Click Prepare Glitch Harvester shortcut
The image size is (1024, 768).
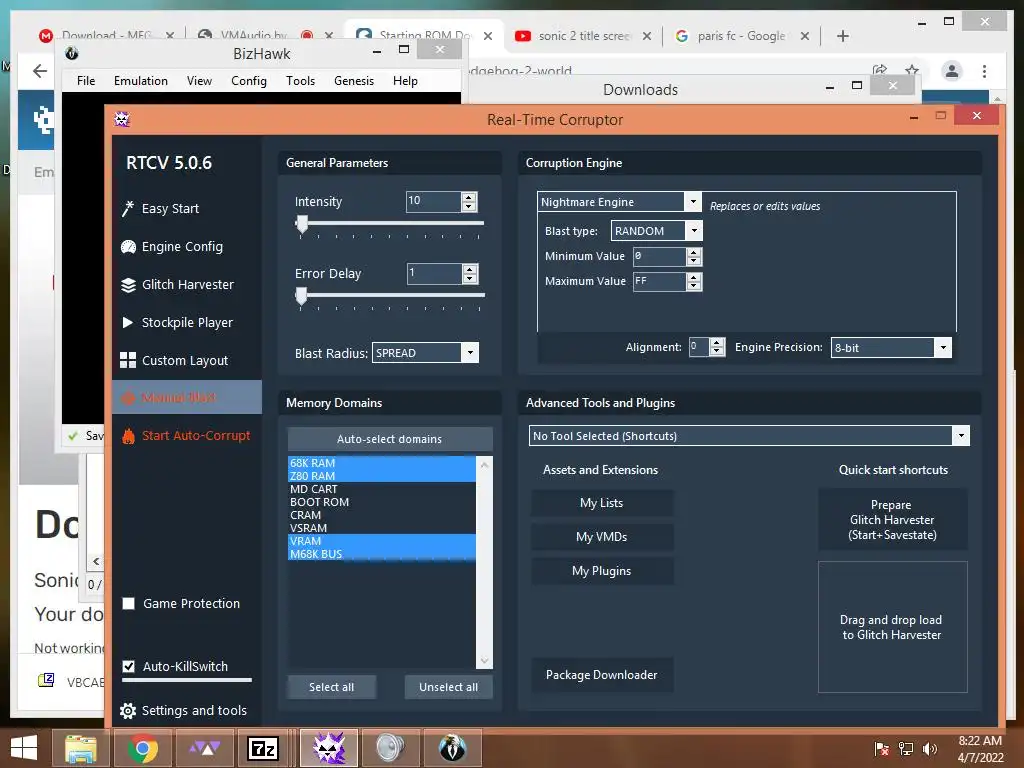pos(892,520)
